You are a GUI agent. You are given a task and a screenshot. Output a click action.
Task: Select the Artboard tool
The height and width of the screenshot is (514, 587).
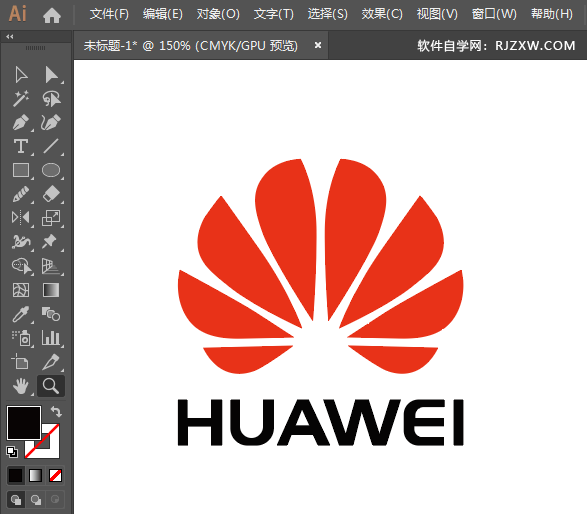click(20, 362)
